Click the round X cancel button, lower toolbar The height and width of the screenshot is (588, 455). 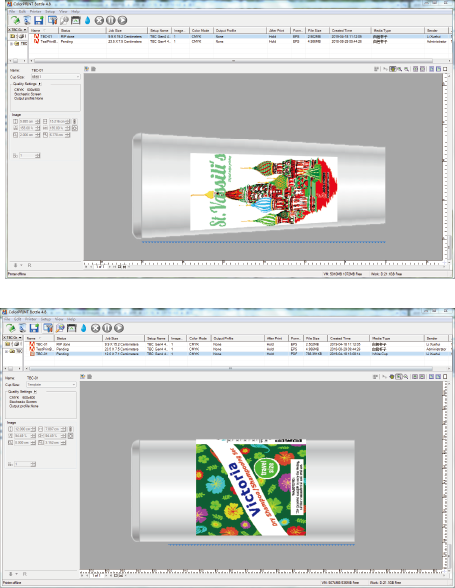tap(95, 328)
